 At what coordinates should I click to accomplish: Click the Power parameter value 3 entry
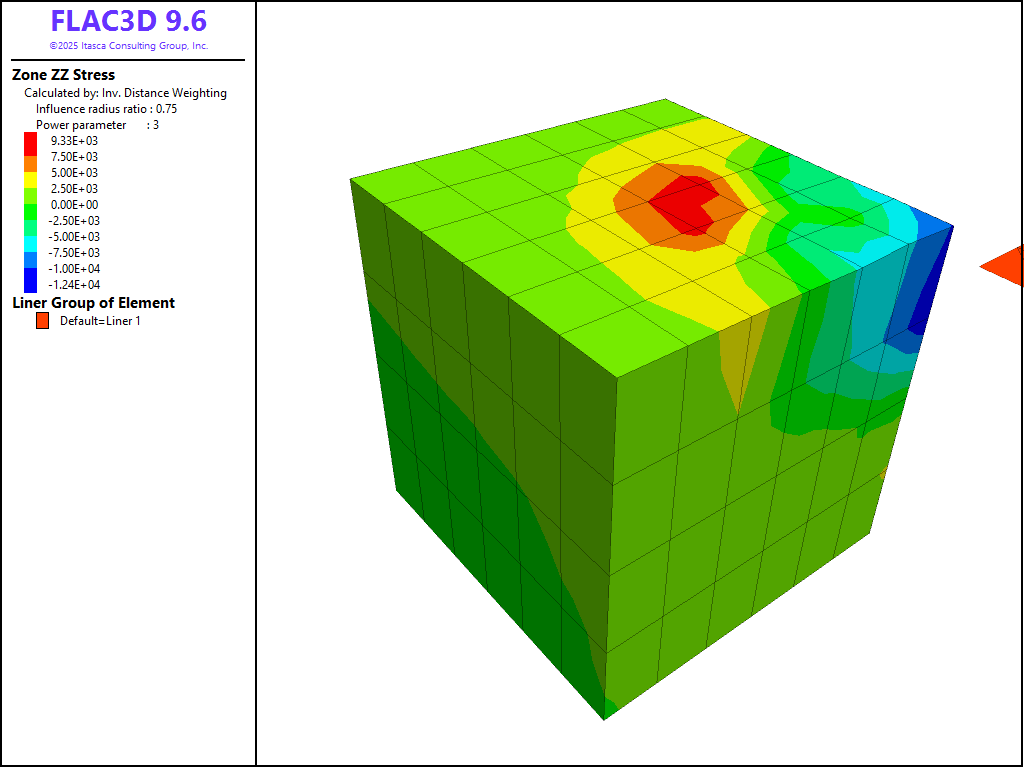click(97, 125)
